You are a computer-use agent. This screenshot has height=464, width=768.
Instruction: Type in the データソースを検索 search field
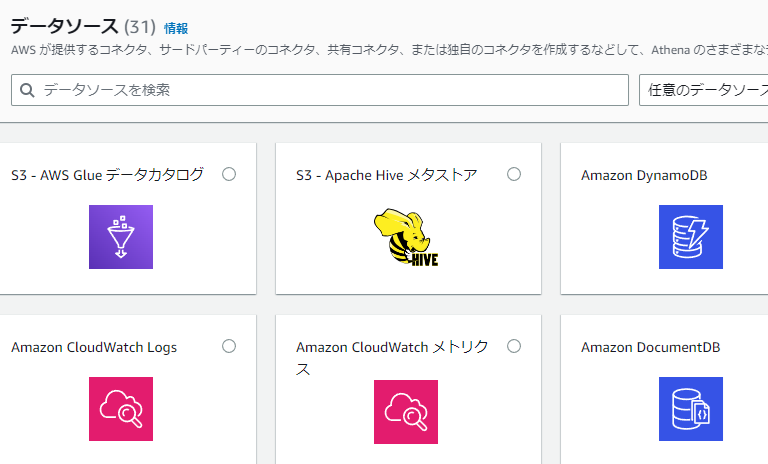330,90
